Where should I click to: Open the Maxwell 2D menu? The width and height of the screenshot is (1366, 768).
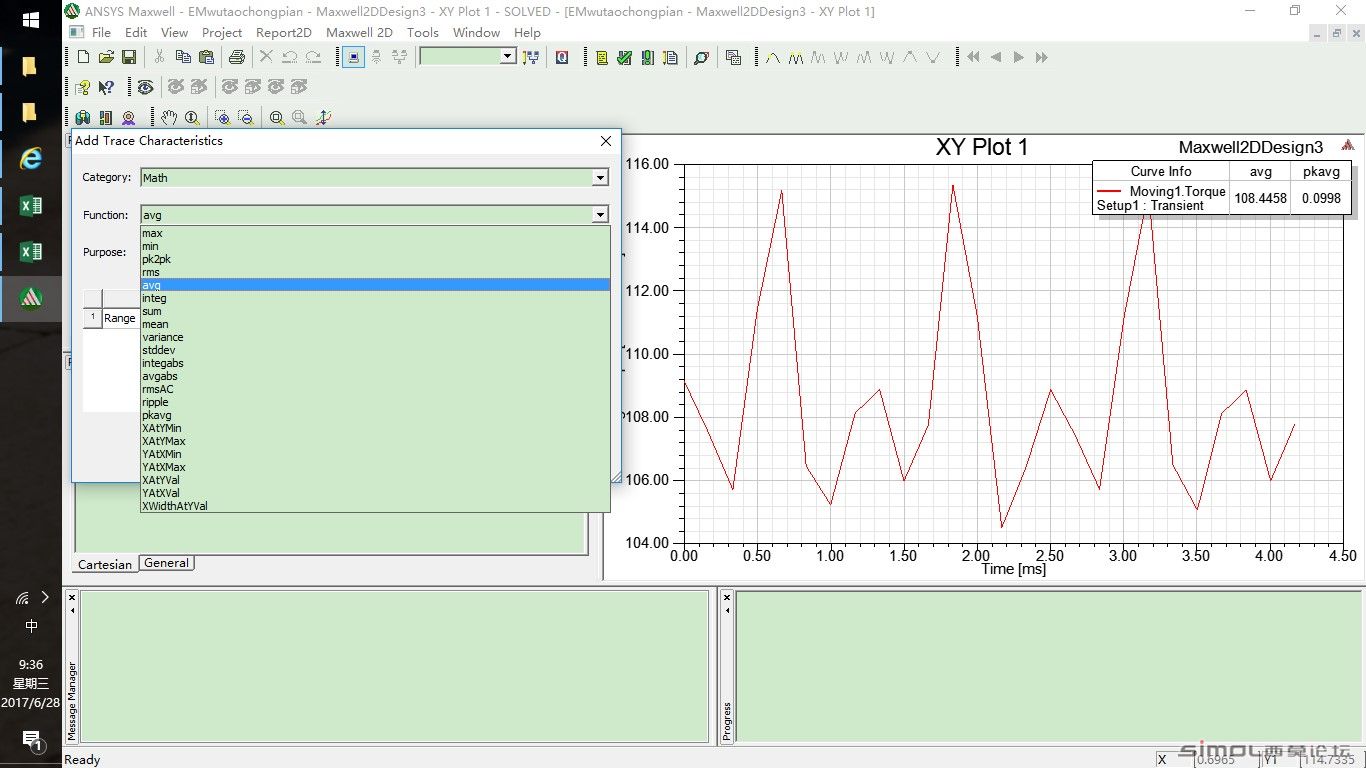tap(359, 32)
